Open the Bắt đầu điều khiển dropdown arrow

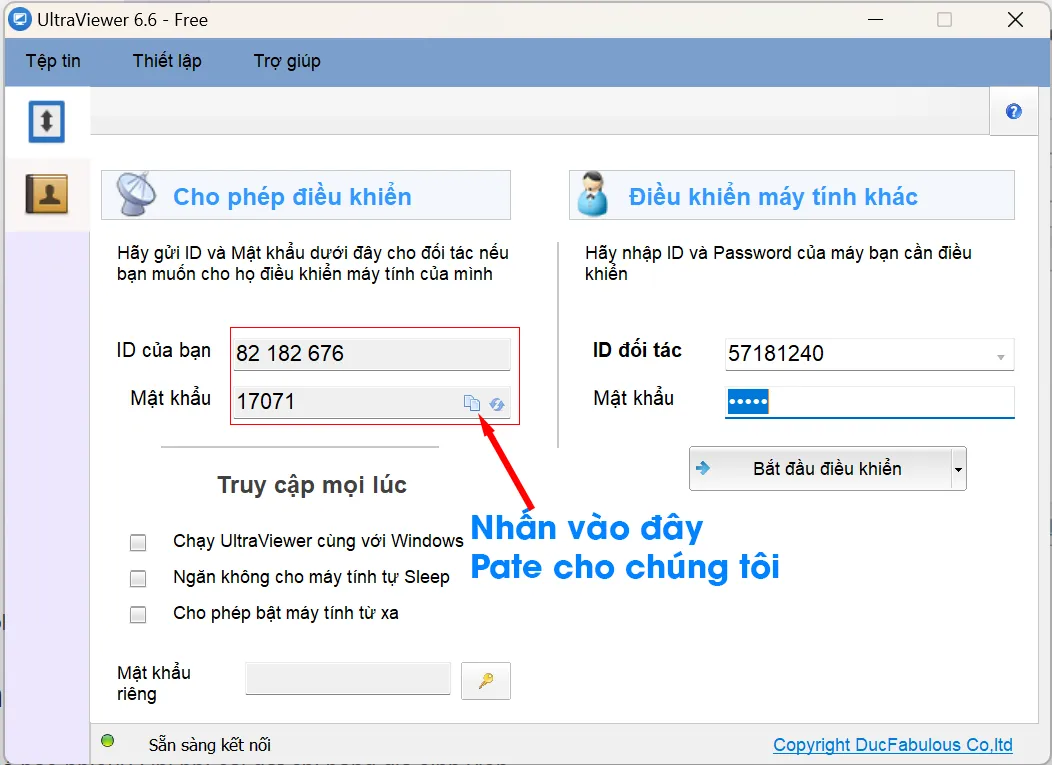pyautogui.click(x=959, y=468)
